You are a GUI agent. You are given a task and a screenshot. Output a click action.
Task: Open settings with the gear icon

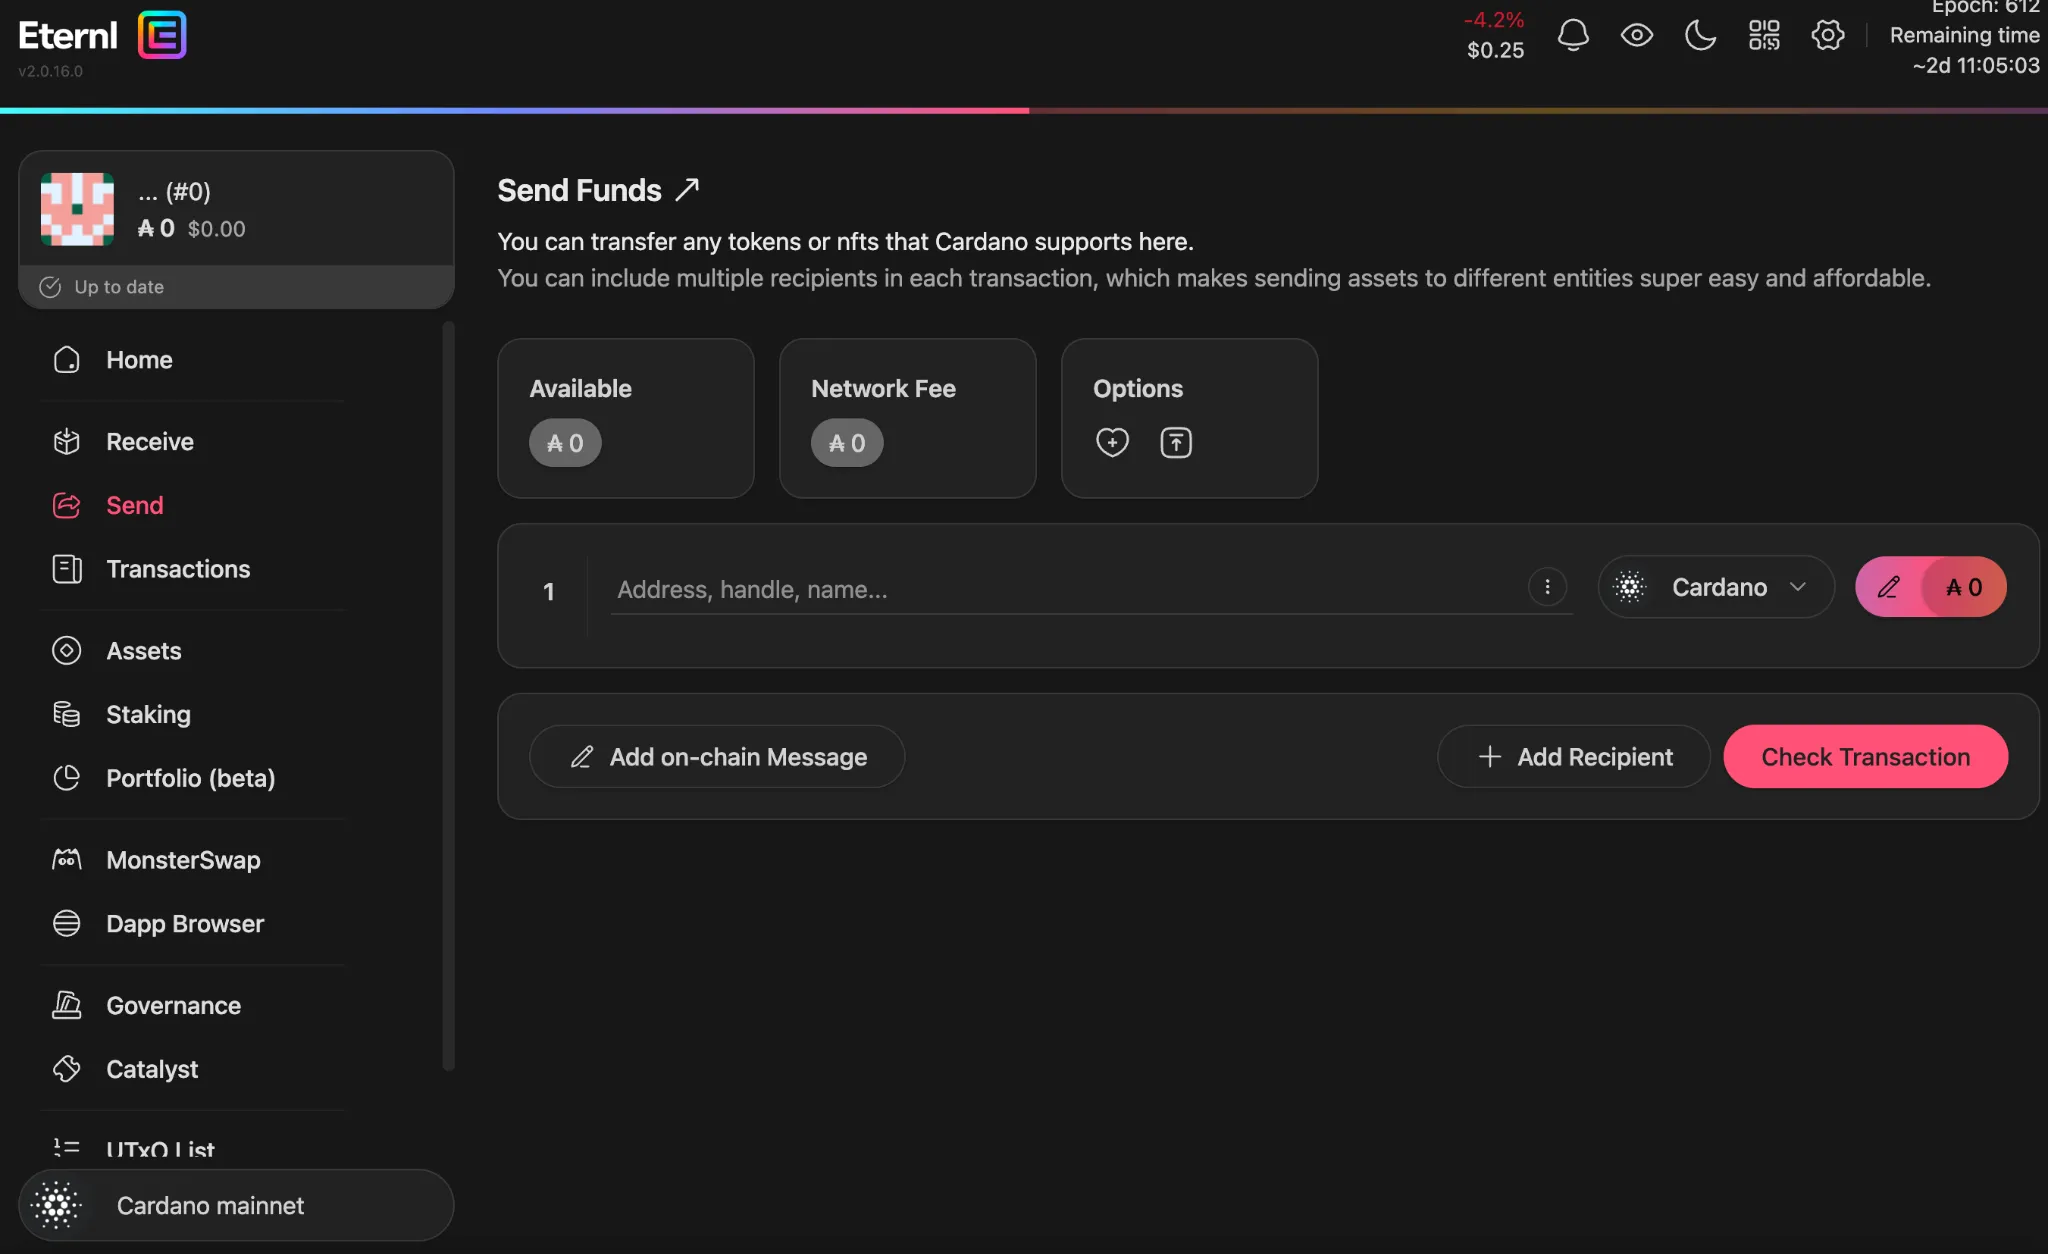tap(1828, 34)
